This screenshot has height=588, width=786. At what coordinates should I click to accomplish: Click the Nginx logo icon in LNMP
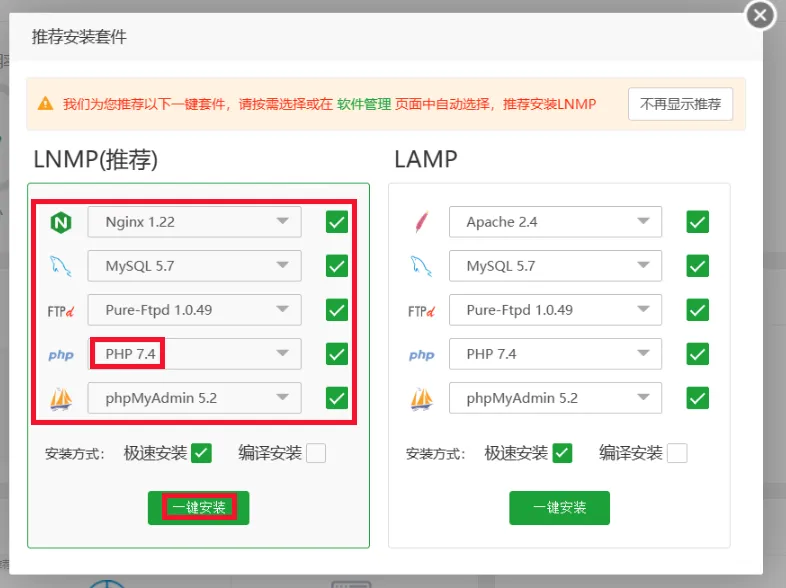coord(61,222)
